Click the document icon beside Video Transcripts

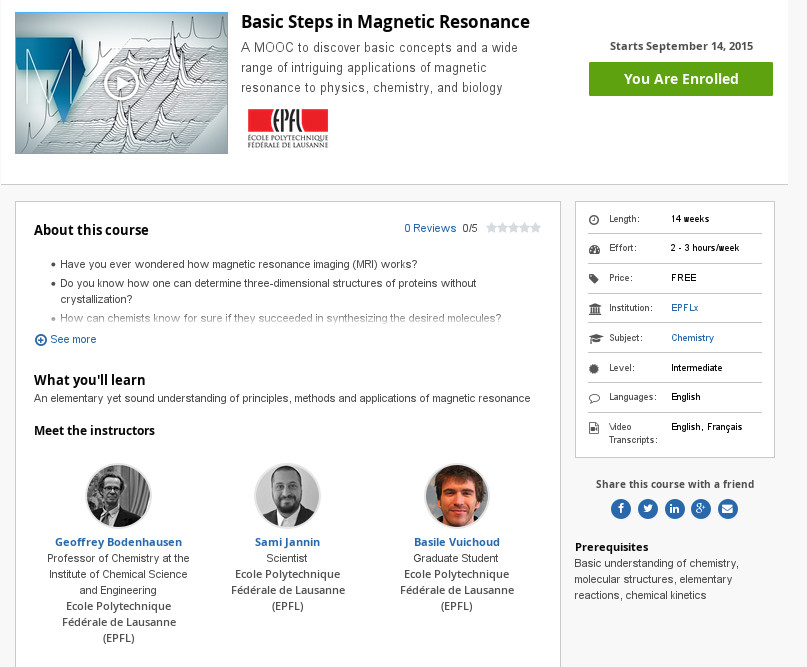(594, 428)
